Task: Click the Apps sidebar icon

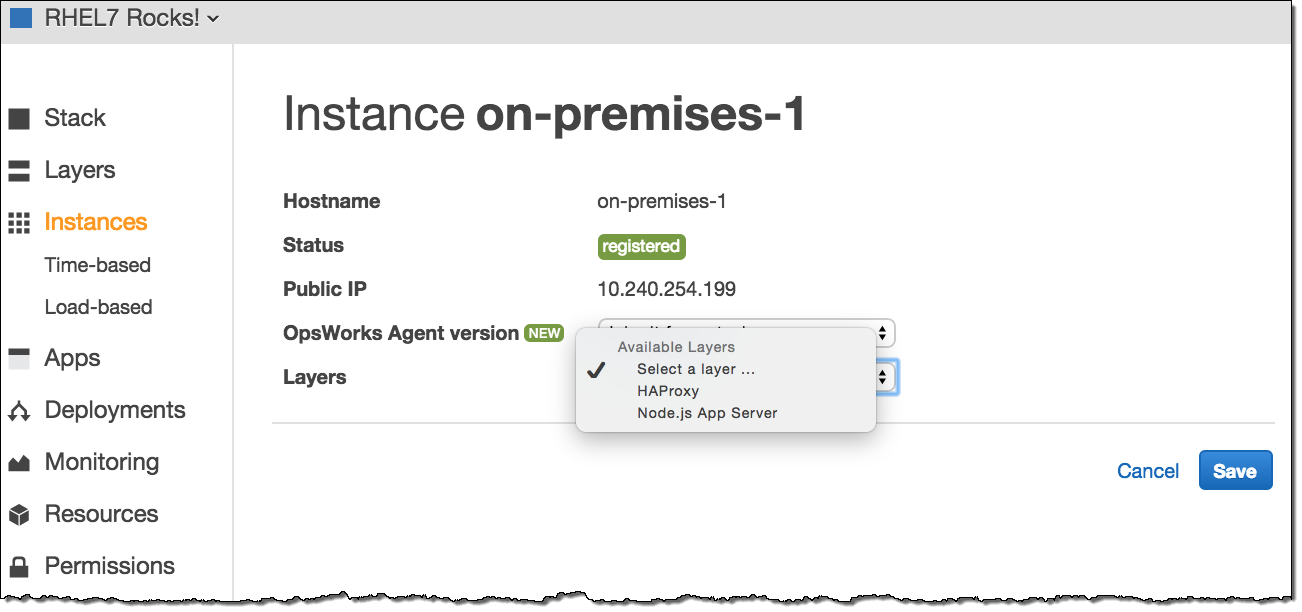Action: point(19,359)
